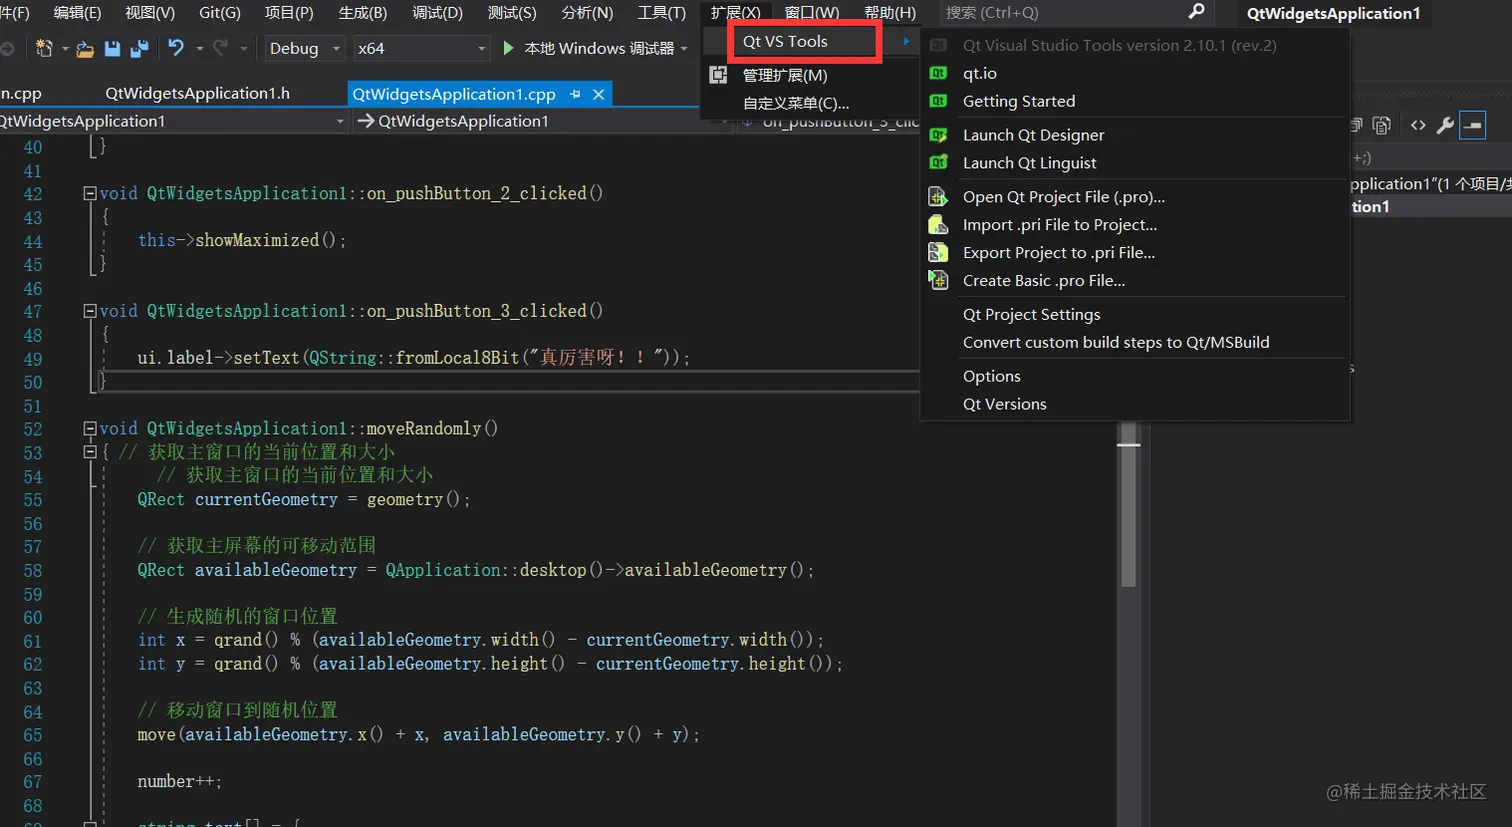Switch to the QtWidgetsApplication1.h tab
The image size is (1512, 827).
(x=197, y=94)
